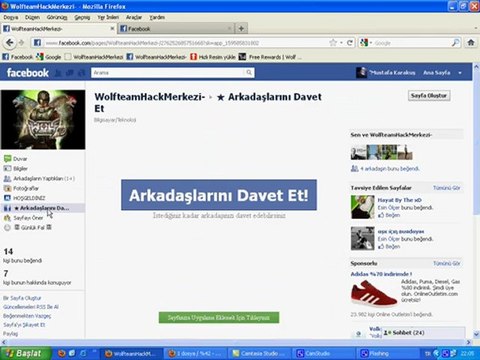Click the red Adidas shoe ad image
The height and width of the screenshot is (360, 480).
[374, 293]
